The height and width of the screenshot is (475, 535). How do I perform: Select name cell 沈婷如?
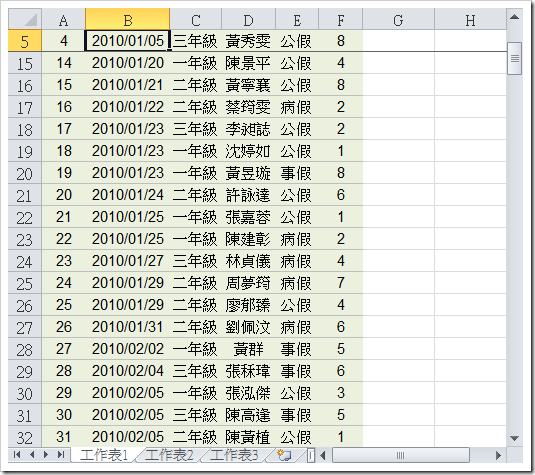248,151
